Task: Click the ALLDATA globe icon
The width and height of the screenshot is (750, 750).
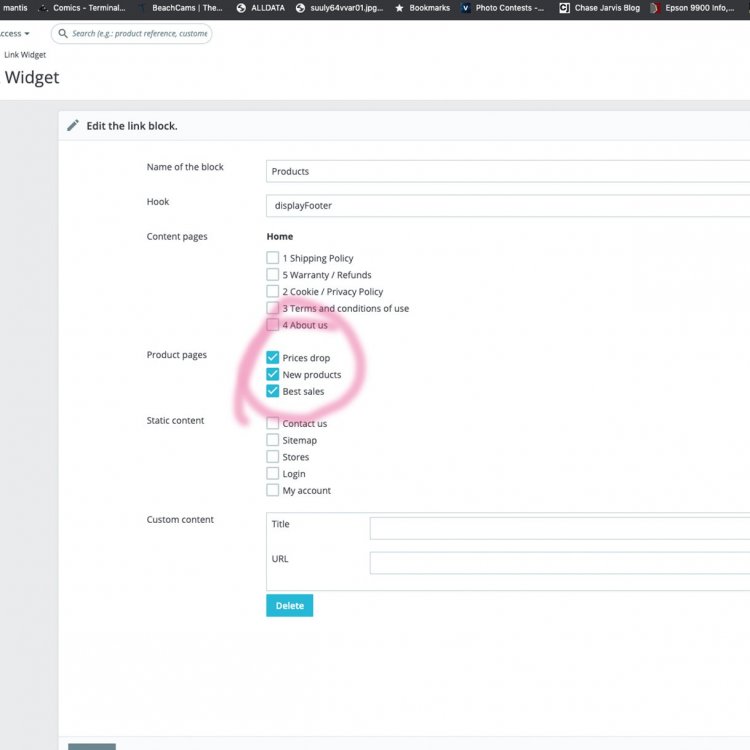Action: [241, 8]
